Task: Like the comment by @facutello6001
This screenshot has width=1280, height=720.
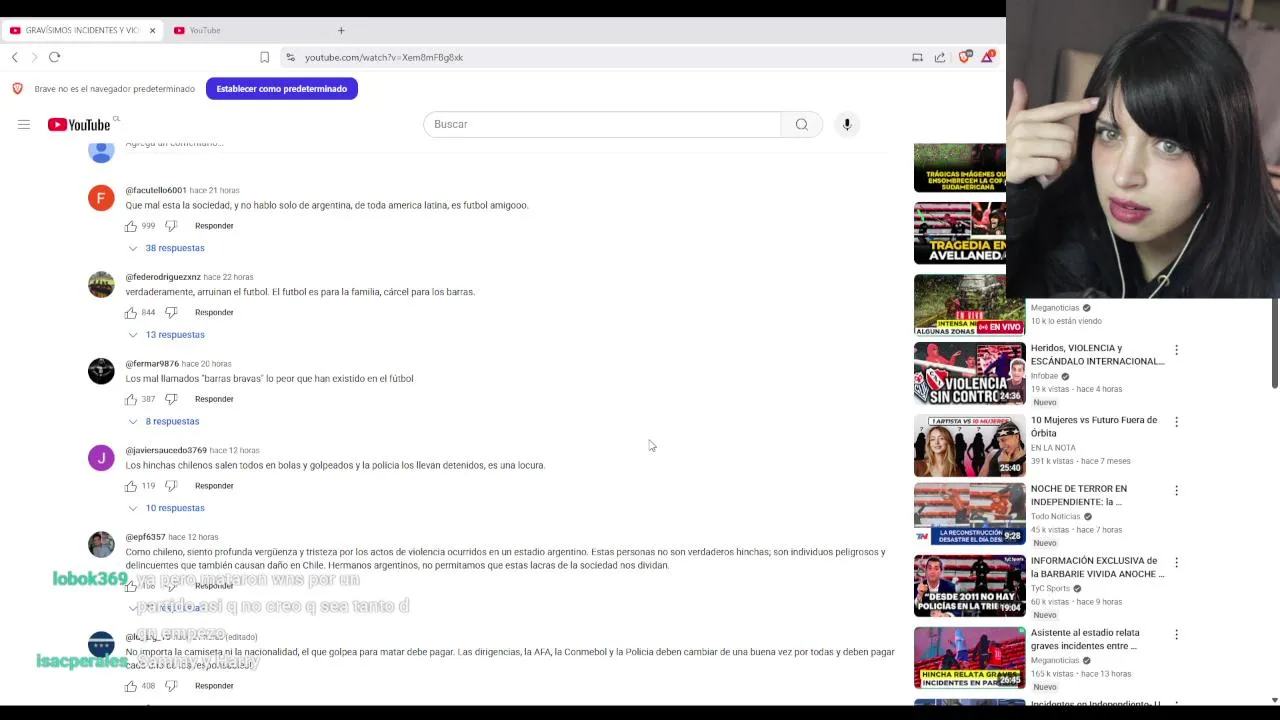Action: click(131, 226)
